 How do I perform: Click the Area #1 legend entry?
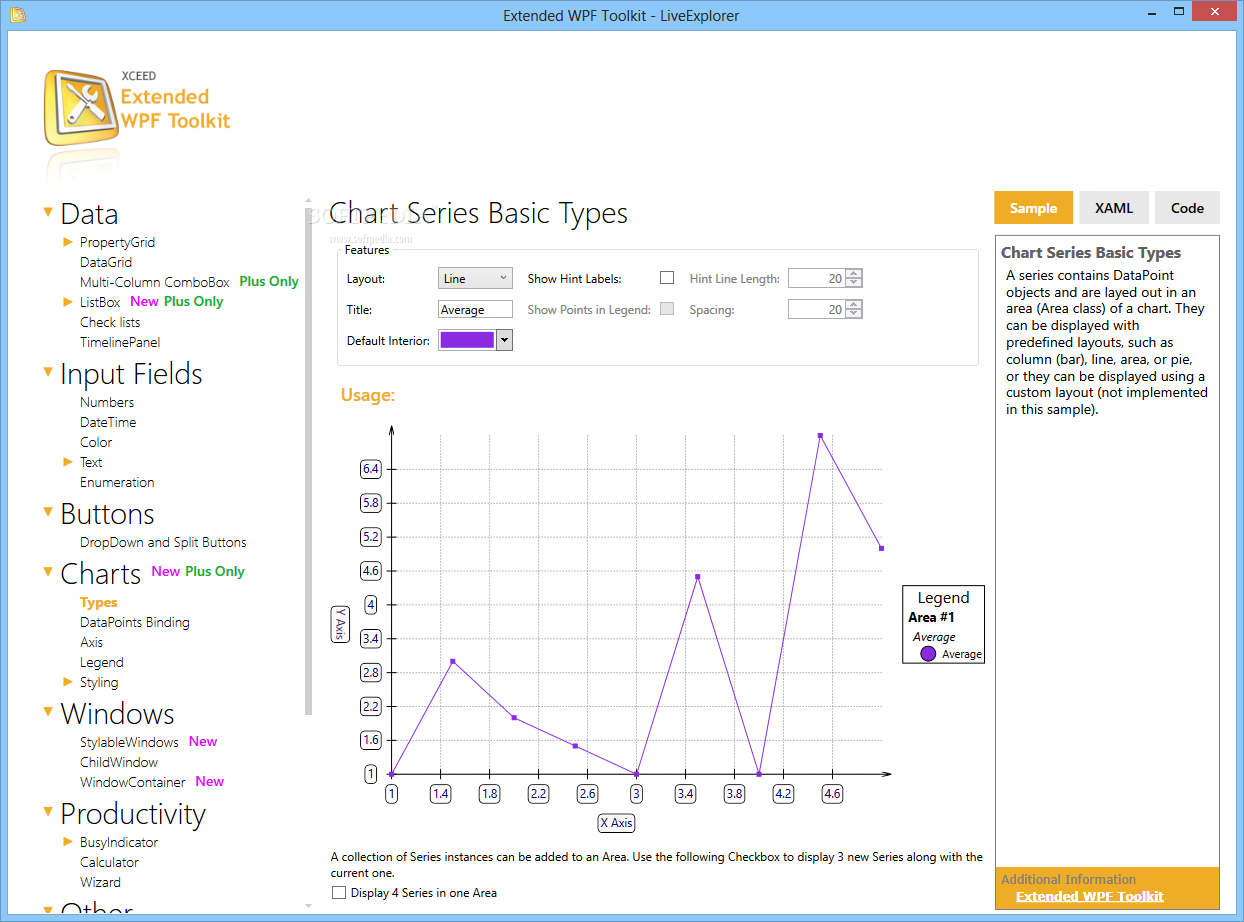[929, 618]
